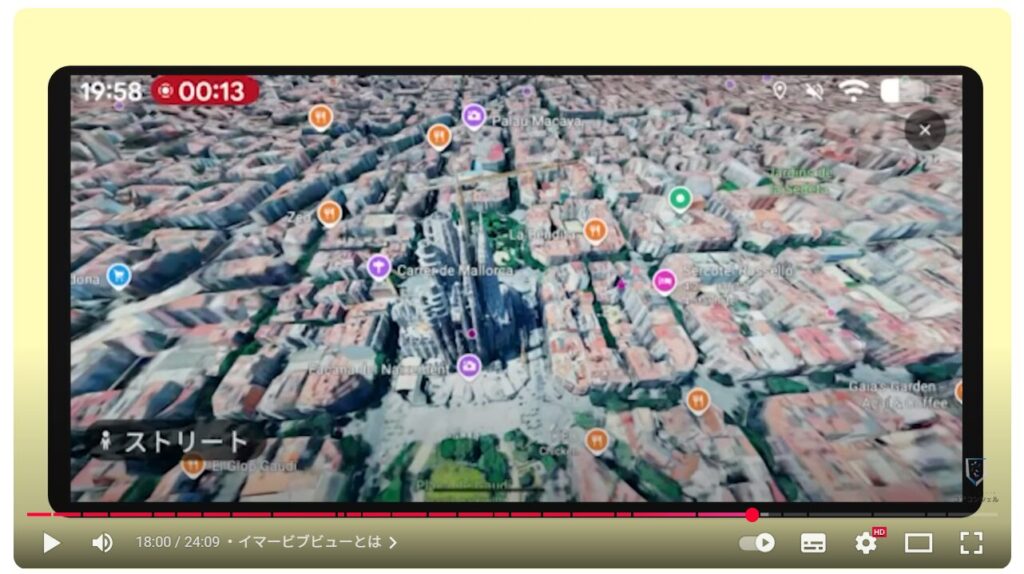Screen dimensions: 1024x574
Task: Click the channel watermark logo
Action: click(x=974, y=472)
